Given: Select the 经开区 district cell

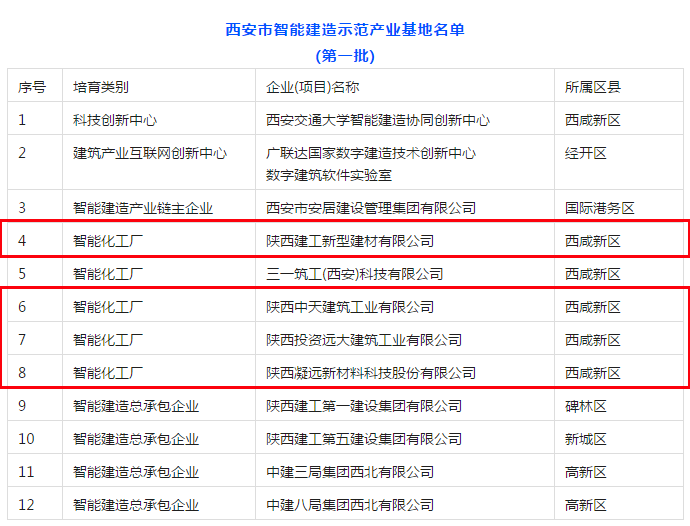Looking at the screenshot, I should 586,153.
